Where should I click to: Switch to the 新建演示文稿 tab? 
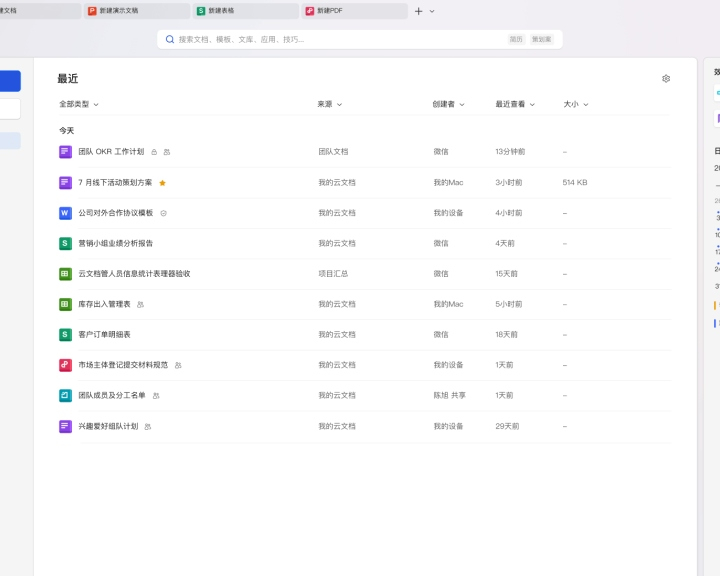pos(136,11)
